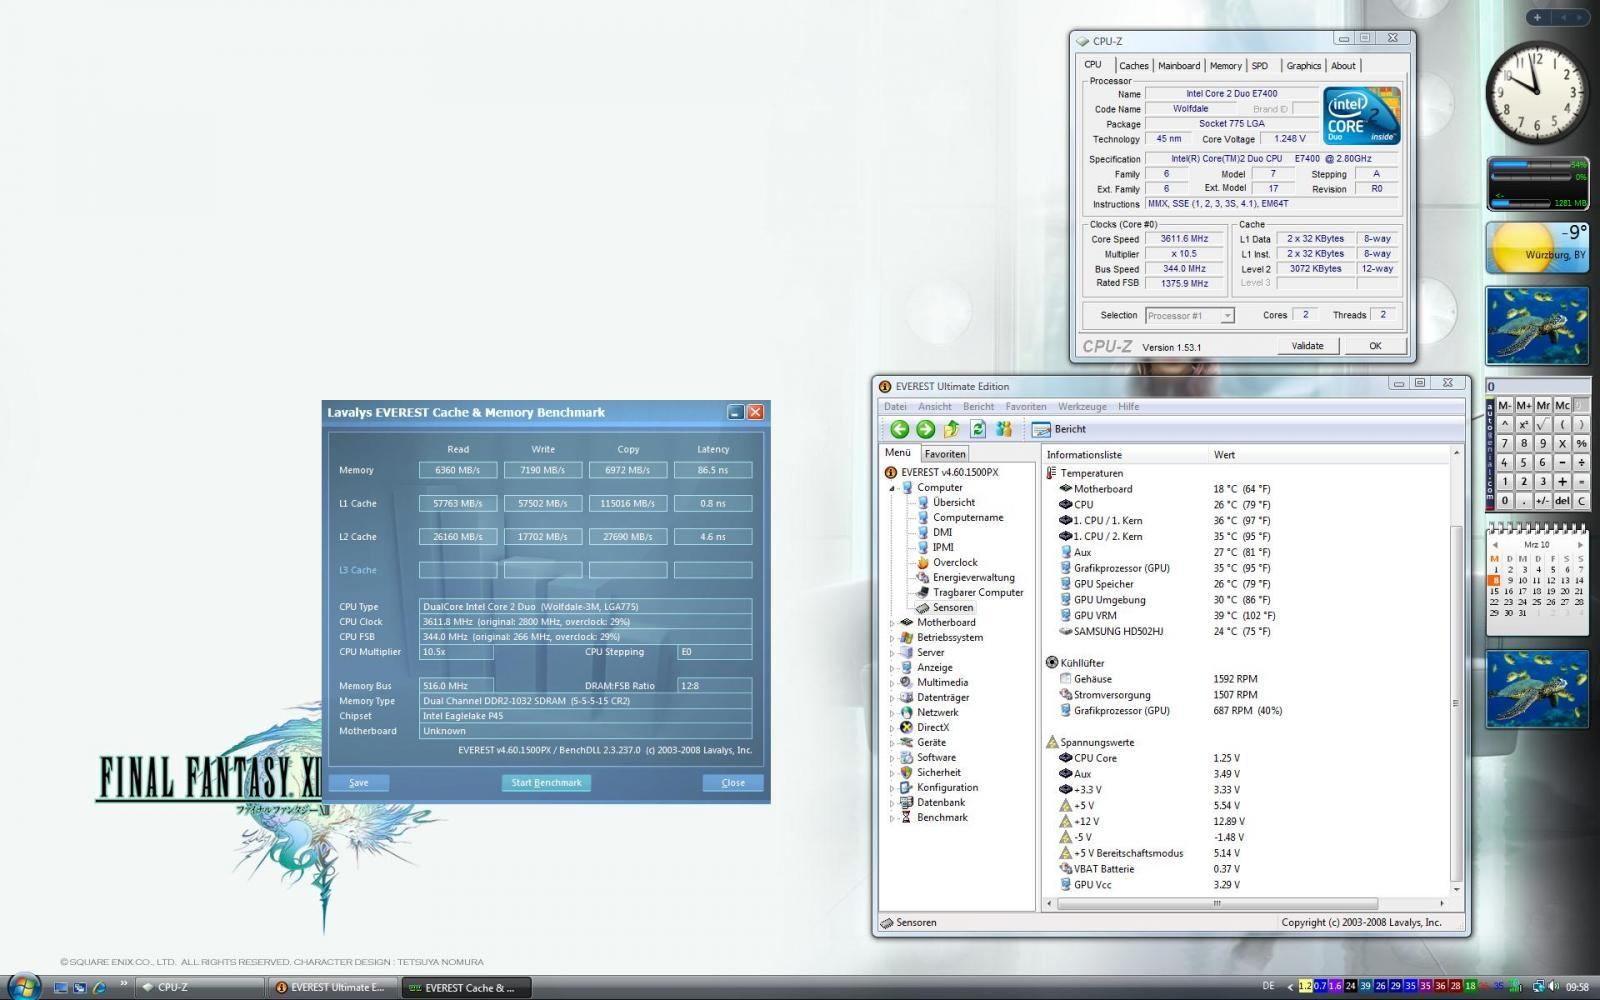Open the Bericht report button in EVEREST toolbar

click(1059, 429)
